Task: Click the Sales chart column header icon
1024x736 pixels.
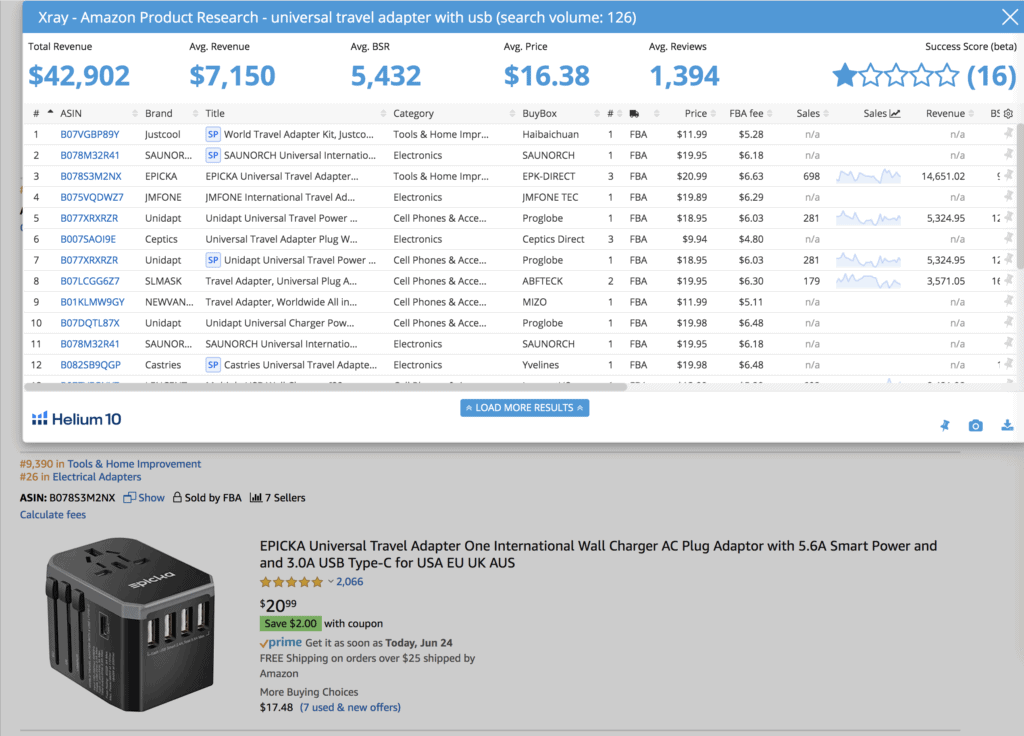Action: 895,114
